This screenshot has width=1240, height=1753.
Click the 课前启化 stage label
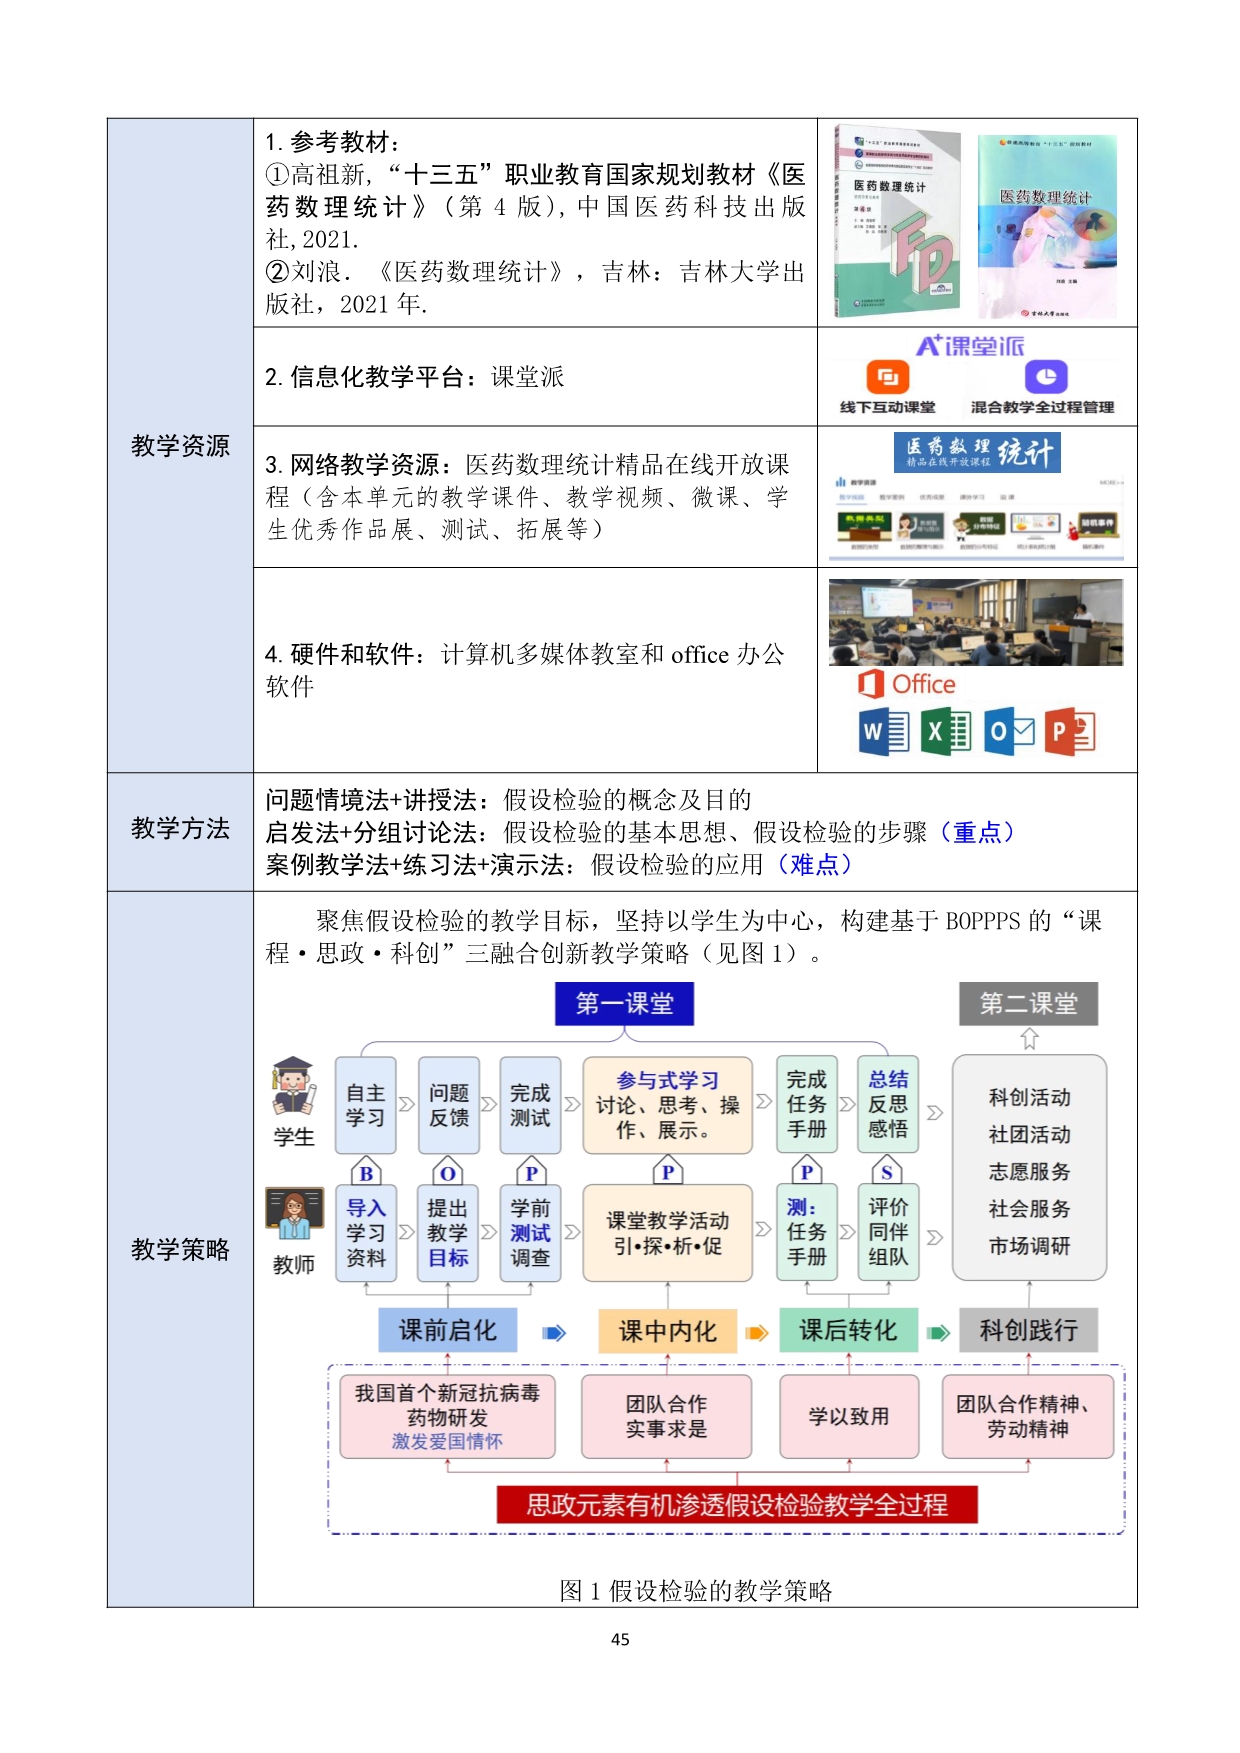447,1330
